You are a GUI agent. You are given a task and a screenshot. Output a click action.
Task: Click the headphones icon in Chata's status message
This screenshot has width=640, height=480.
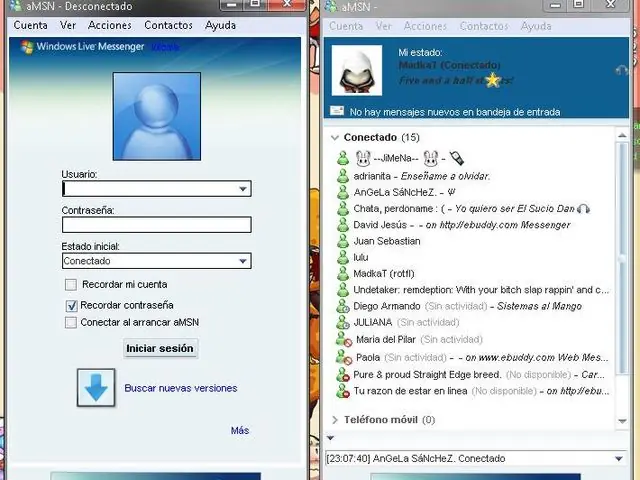click(584, 209)
